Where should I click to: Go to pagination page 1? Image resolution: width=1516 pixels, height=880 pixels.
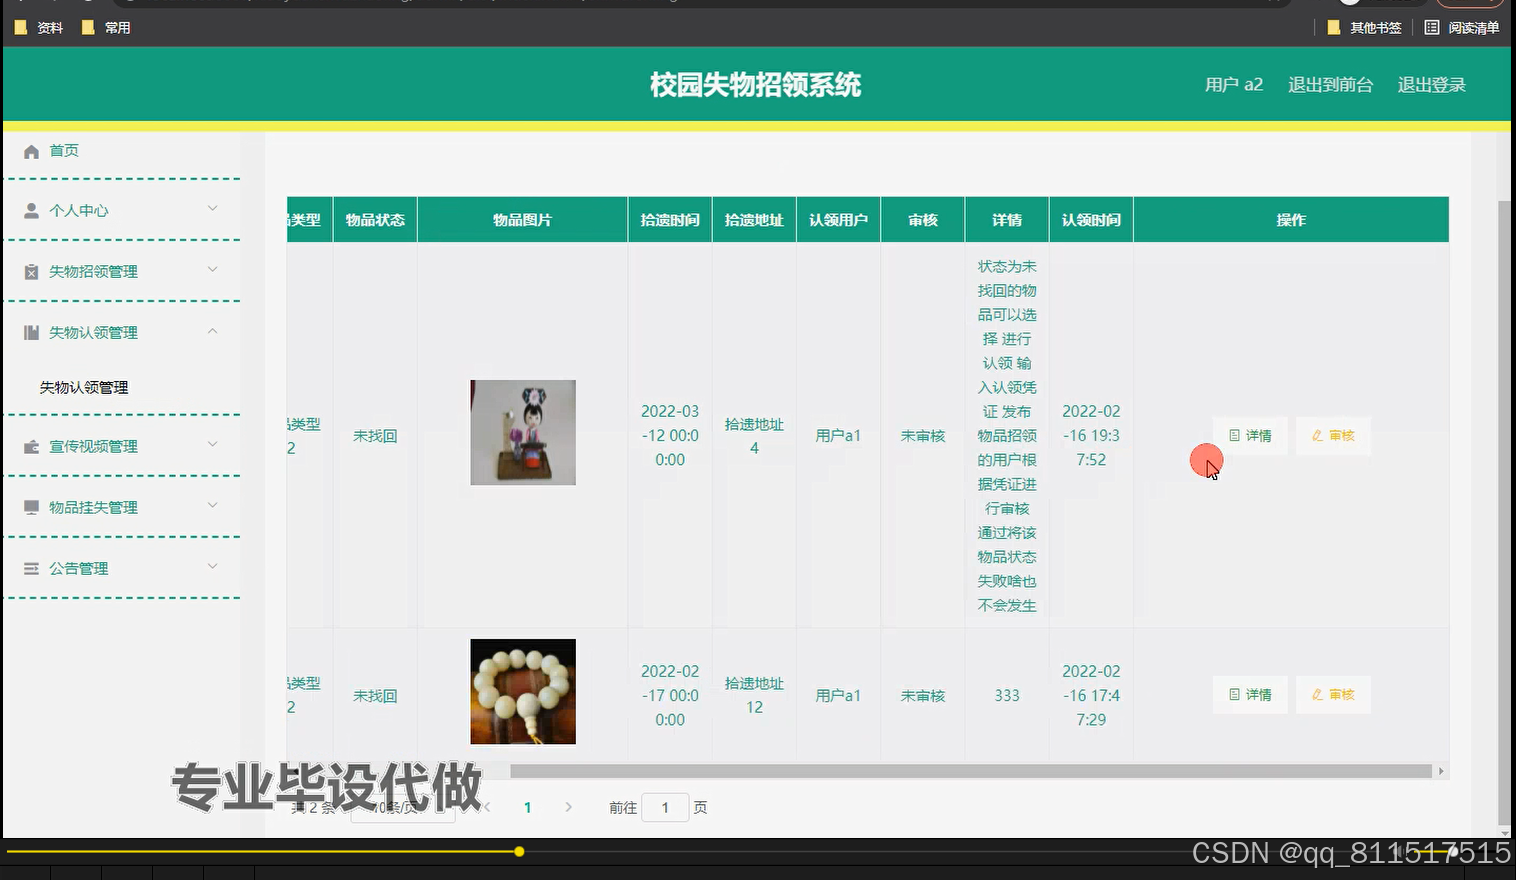tap(528, 808)
